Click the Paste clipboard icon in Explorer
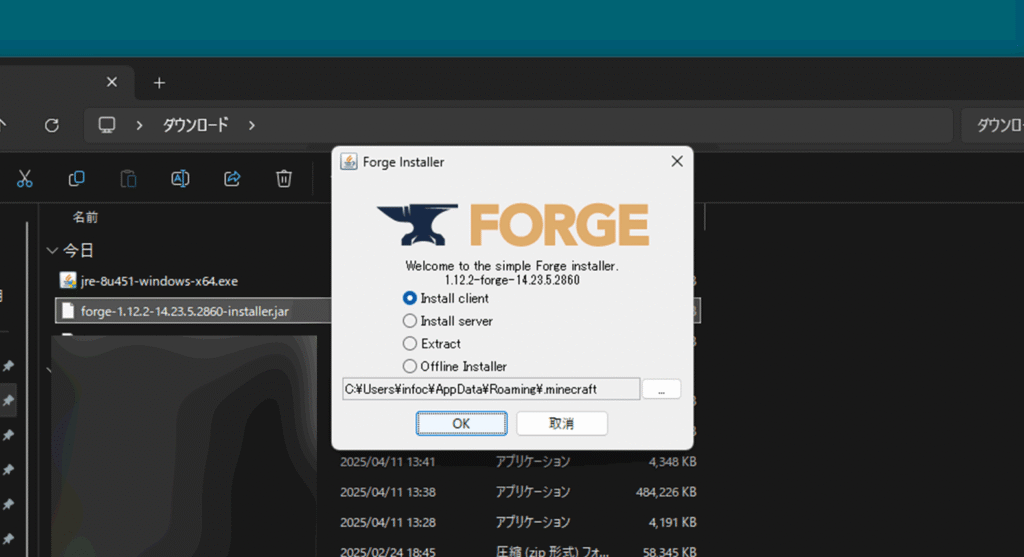Image resolution: width=1024 pixels, height=557 pixels. coord(129,178)
